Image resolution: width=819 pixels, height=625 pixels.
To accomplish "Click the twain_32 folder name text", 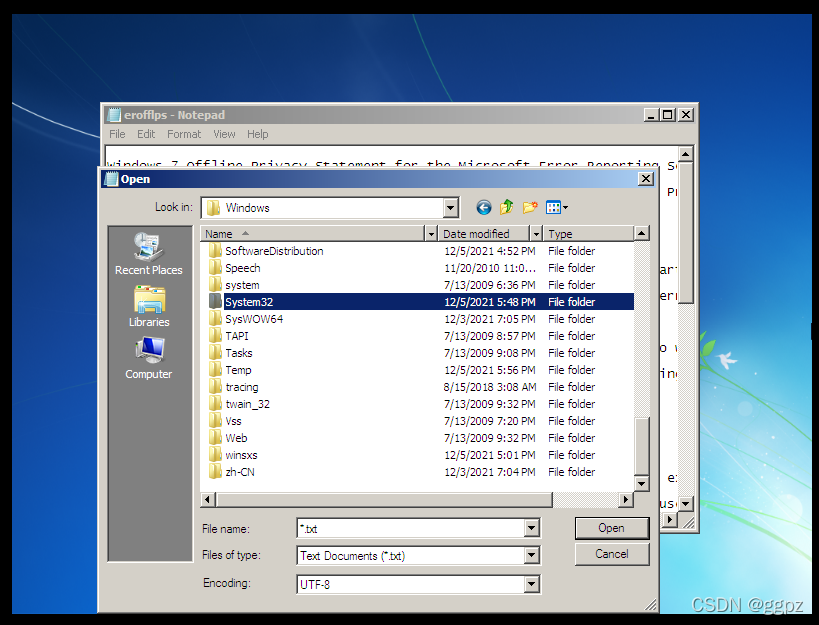I will pyautogui.click(x=248, y=404).
